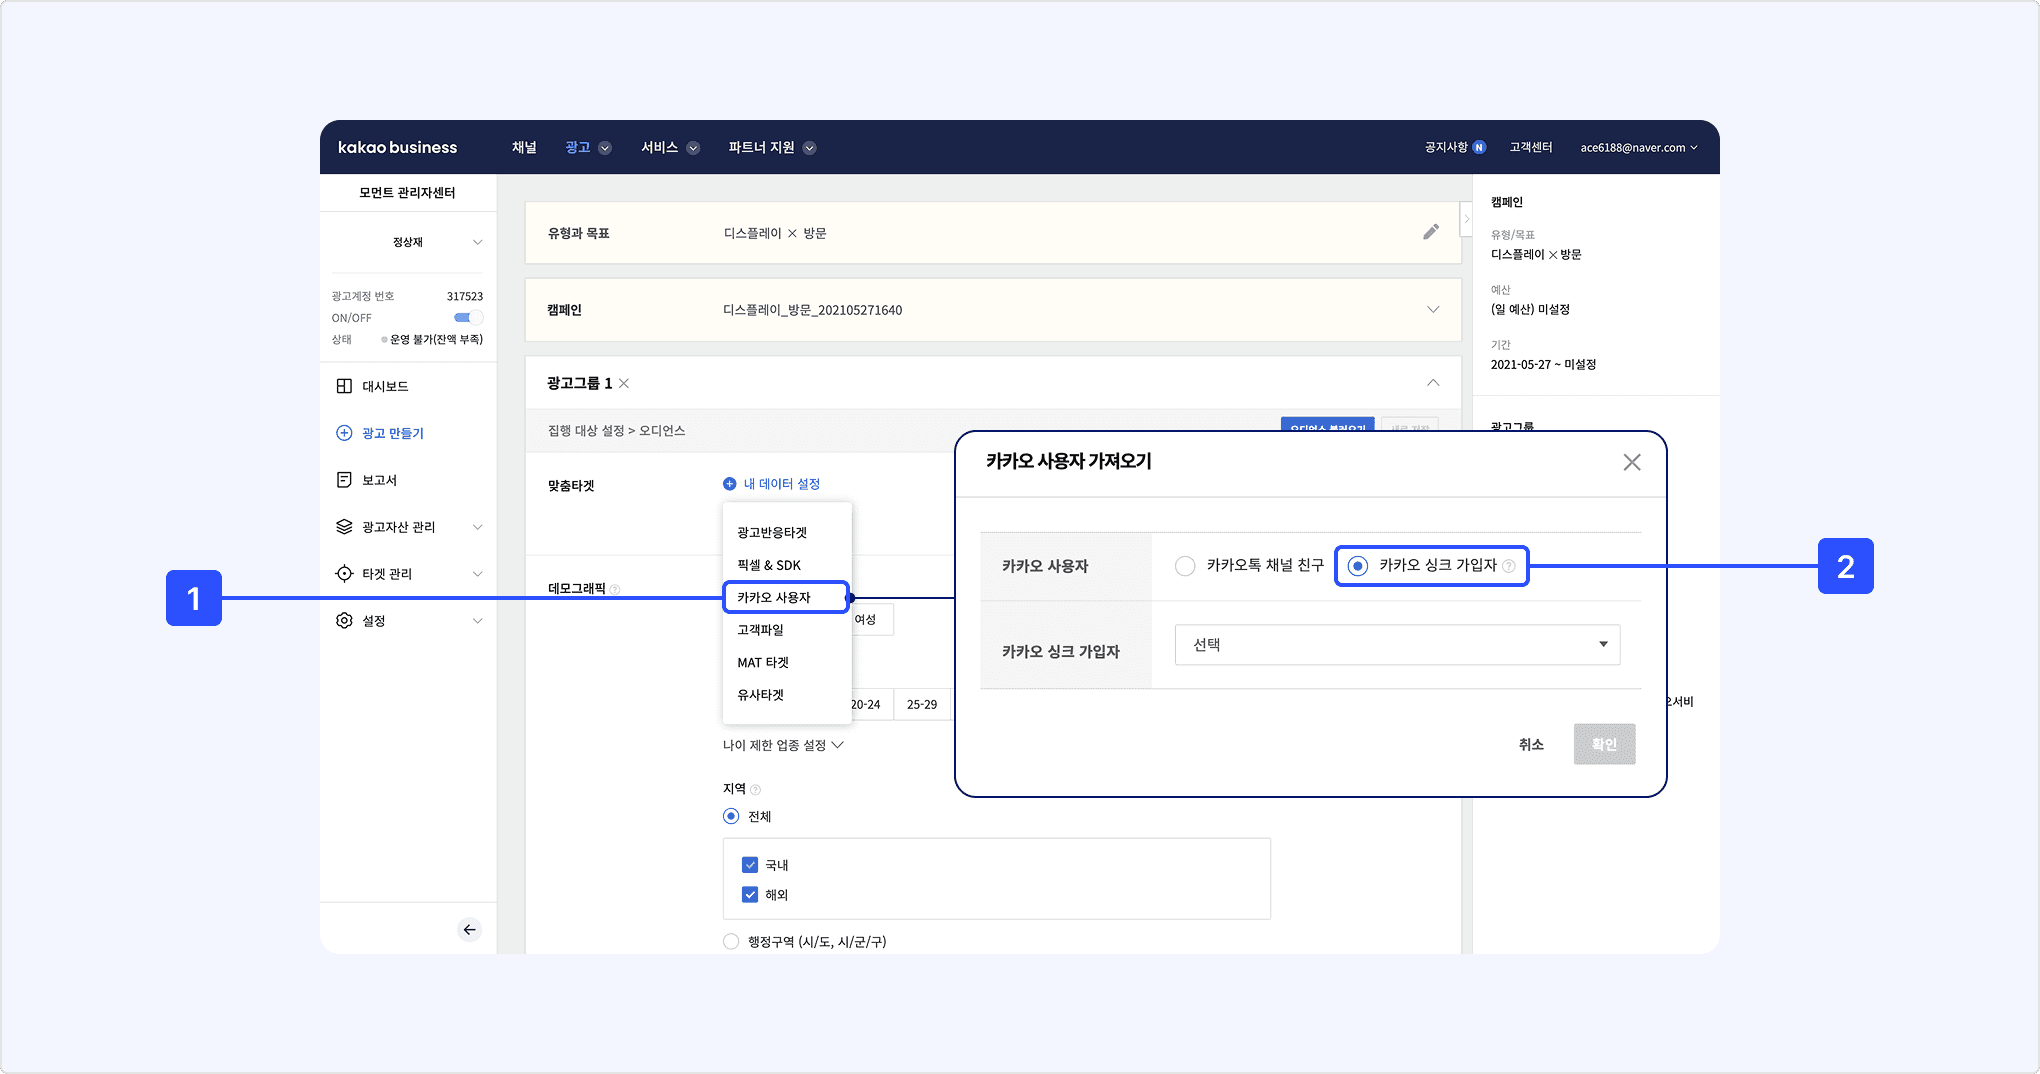Open the 서비스 top navigation menu
2040x1074 pixels.
[669, 147]
